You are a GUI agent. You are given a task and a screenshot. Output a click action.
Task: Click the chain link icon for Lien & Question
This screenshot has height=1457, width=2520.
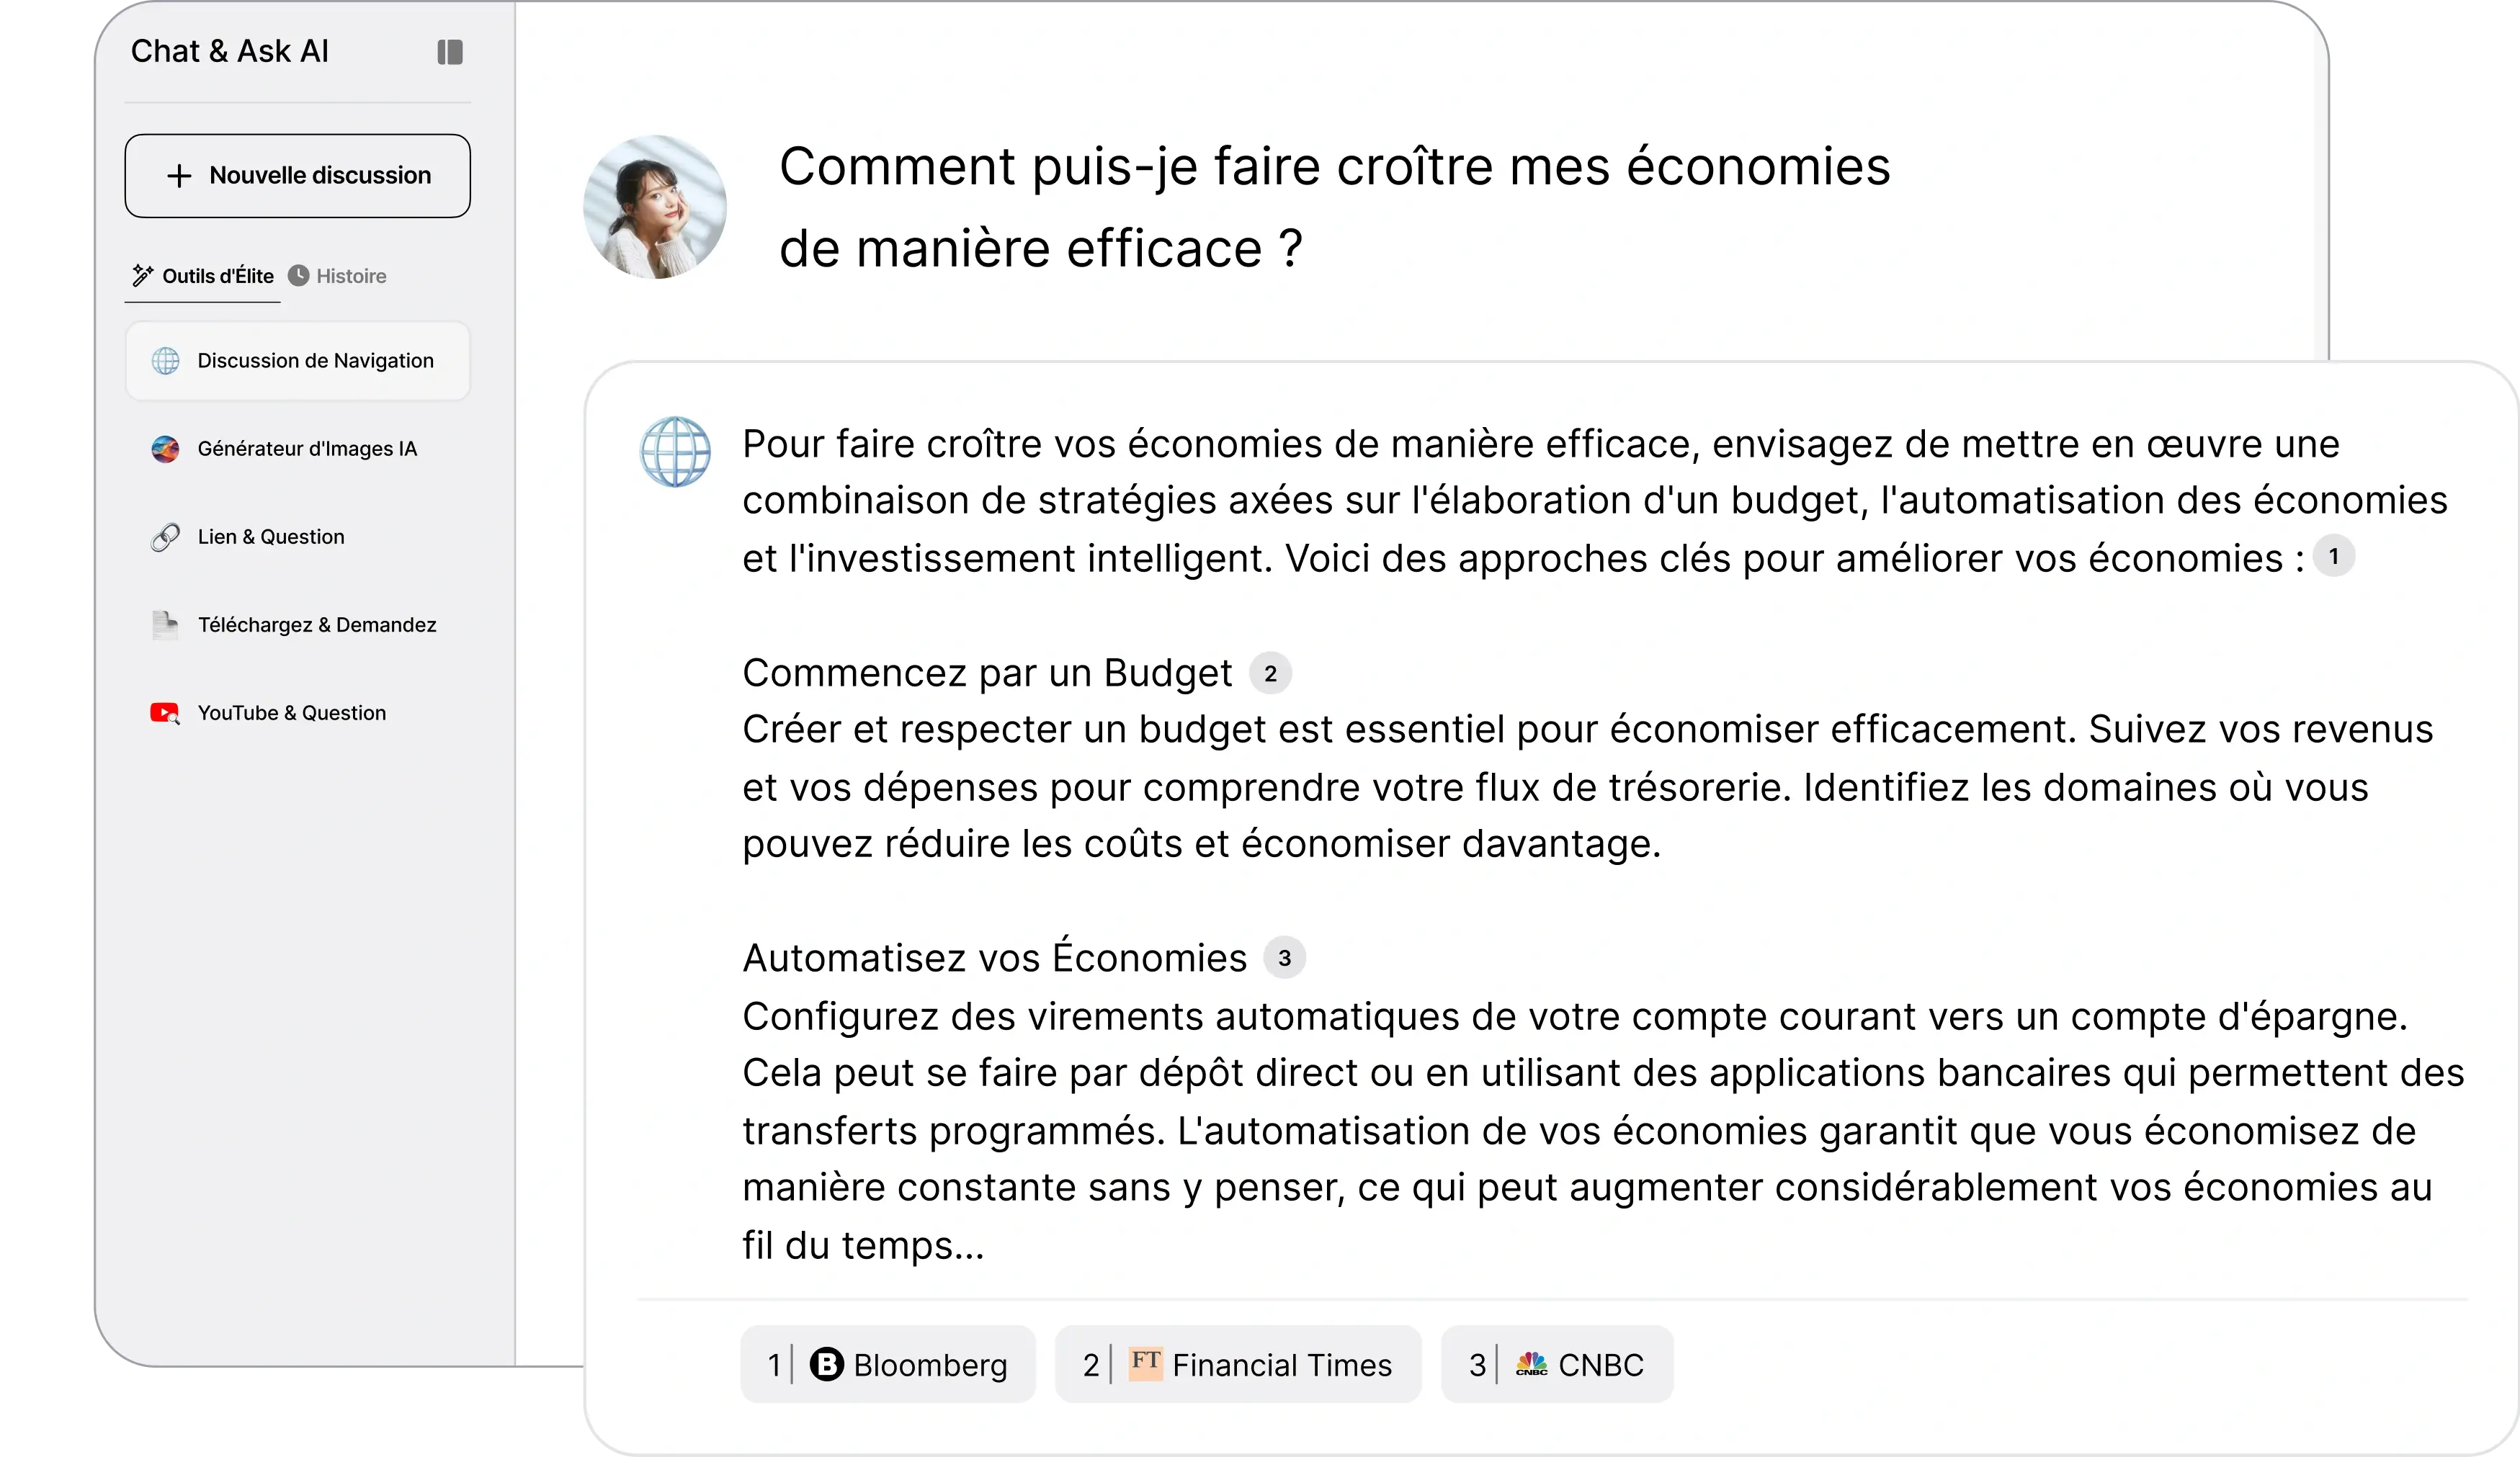(166, 537)
